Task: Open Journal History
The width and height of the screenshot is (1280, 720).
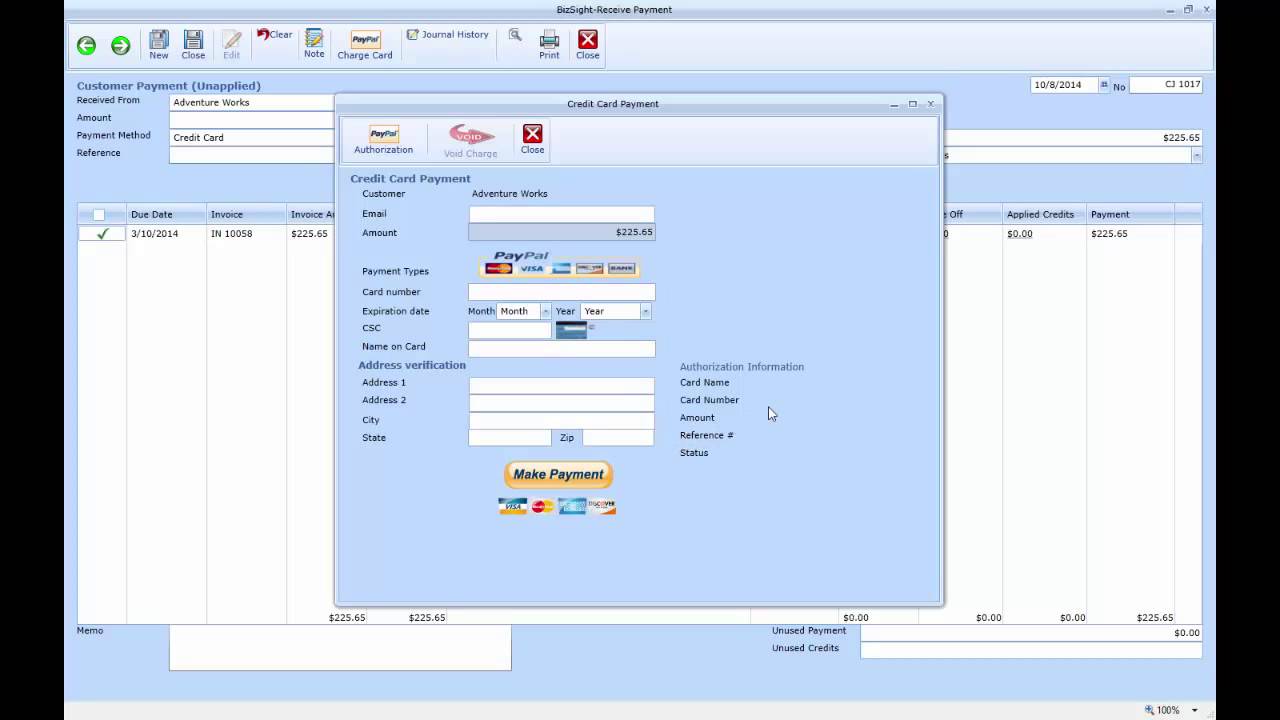Action: click(447, 35)
